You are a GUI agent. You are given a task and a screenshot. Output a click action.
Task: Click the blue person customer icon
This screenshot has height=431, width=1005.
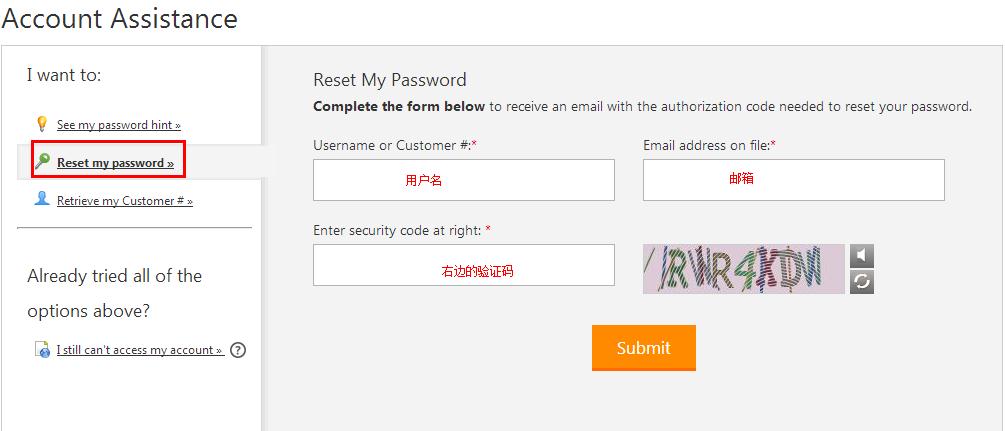coord(42,198)
